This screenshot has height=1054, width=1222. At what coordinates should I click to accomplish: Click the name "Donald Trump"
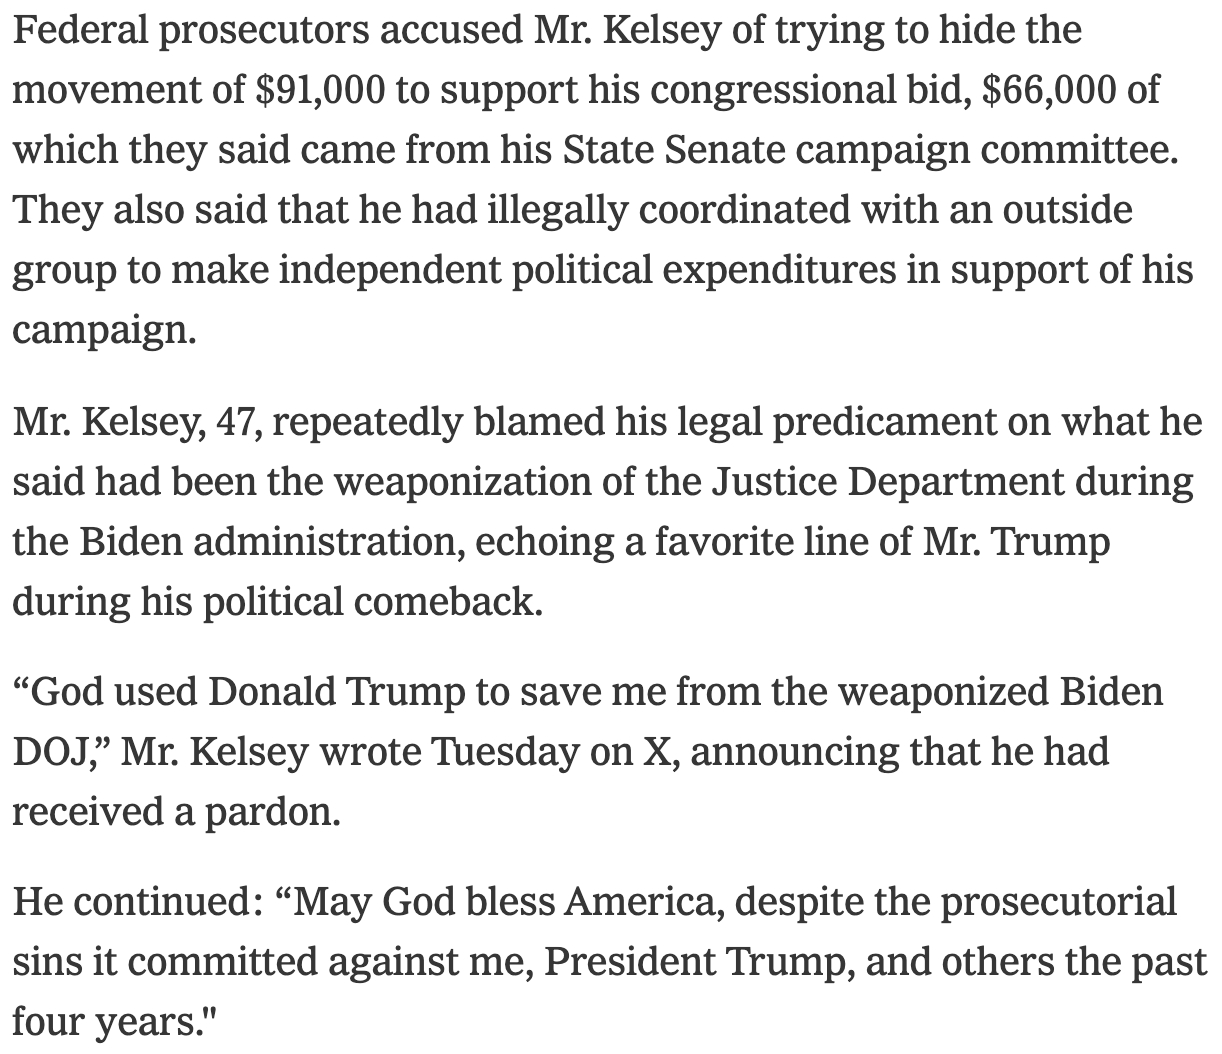pos(336,693)
